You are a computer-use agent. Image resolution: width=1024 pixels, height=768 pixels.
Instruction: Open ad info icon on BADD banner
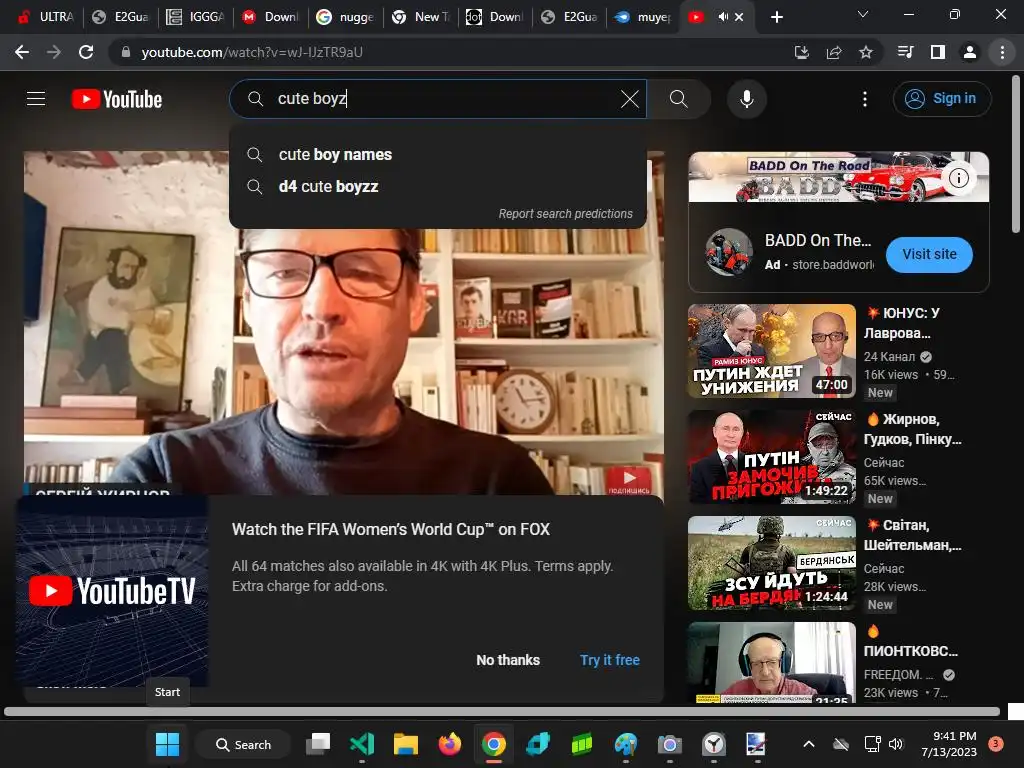point(959,178)
